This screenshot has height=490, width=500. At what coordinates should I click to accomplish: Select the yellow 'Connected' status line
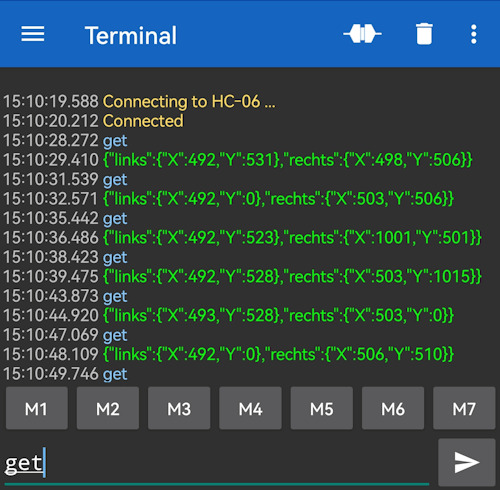click(x=93, y=121)
